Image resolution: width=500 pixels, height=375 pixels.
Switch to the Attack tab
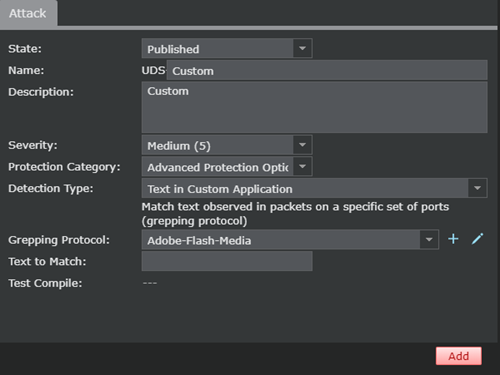(x=28, y=13)
